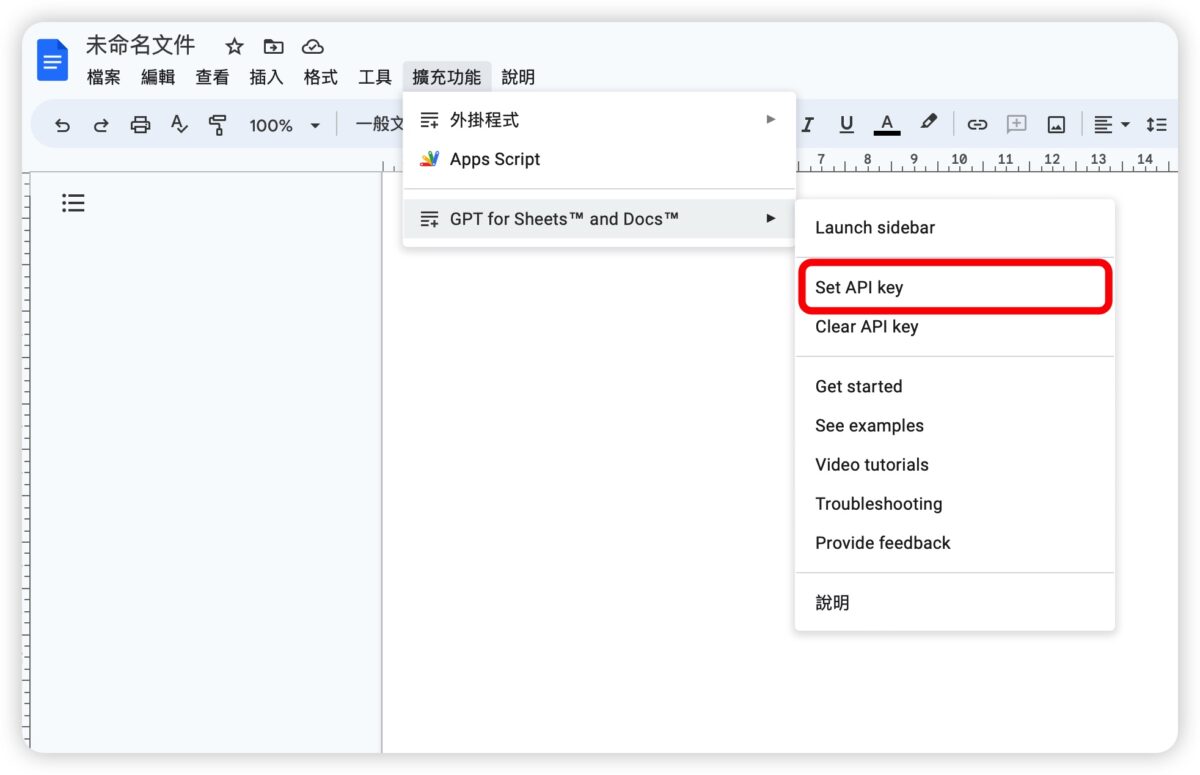The height and width of the screenshot is (775, 1200).
Task: Select Apps Script menu item
Action: (599, 159)
